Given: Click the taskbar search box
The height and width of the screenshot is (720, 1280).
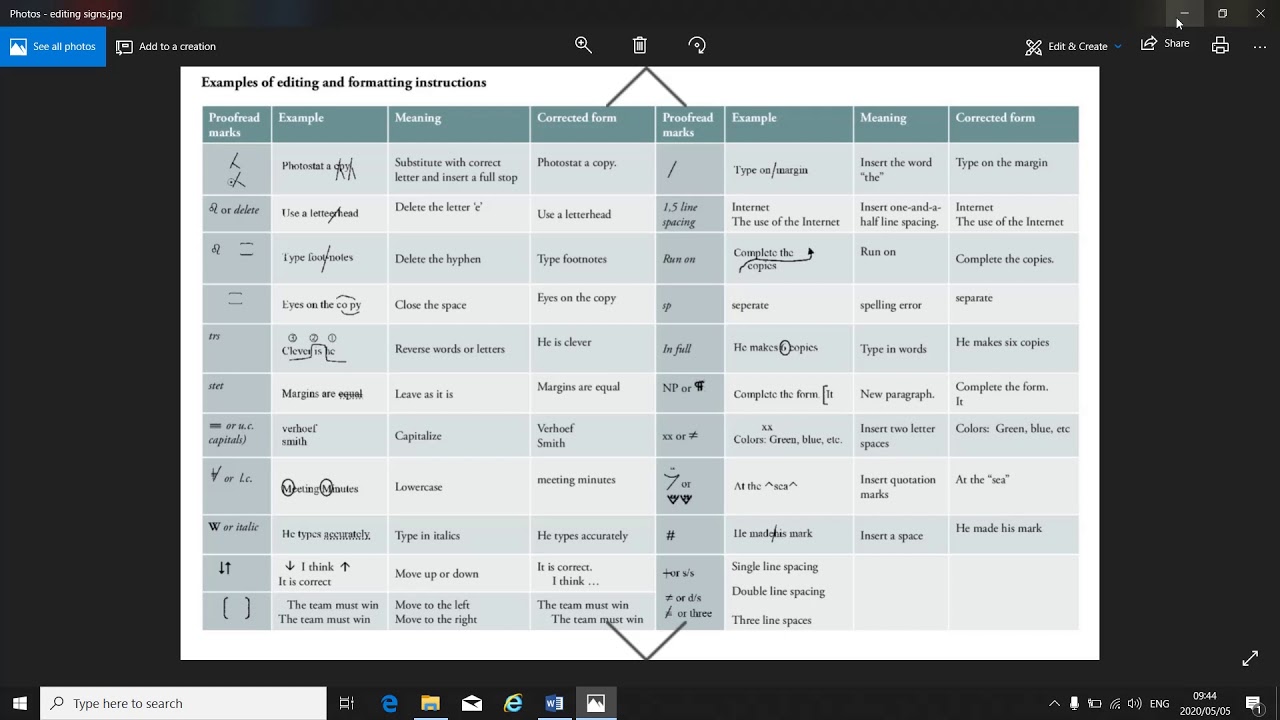Looking at the screenshot, I should point(183,703).
